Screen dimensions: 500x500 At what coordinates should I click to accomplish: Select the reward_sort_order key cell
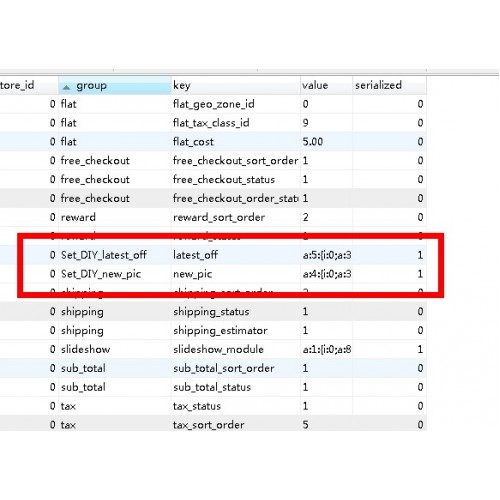click(x=236, y=218)
